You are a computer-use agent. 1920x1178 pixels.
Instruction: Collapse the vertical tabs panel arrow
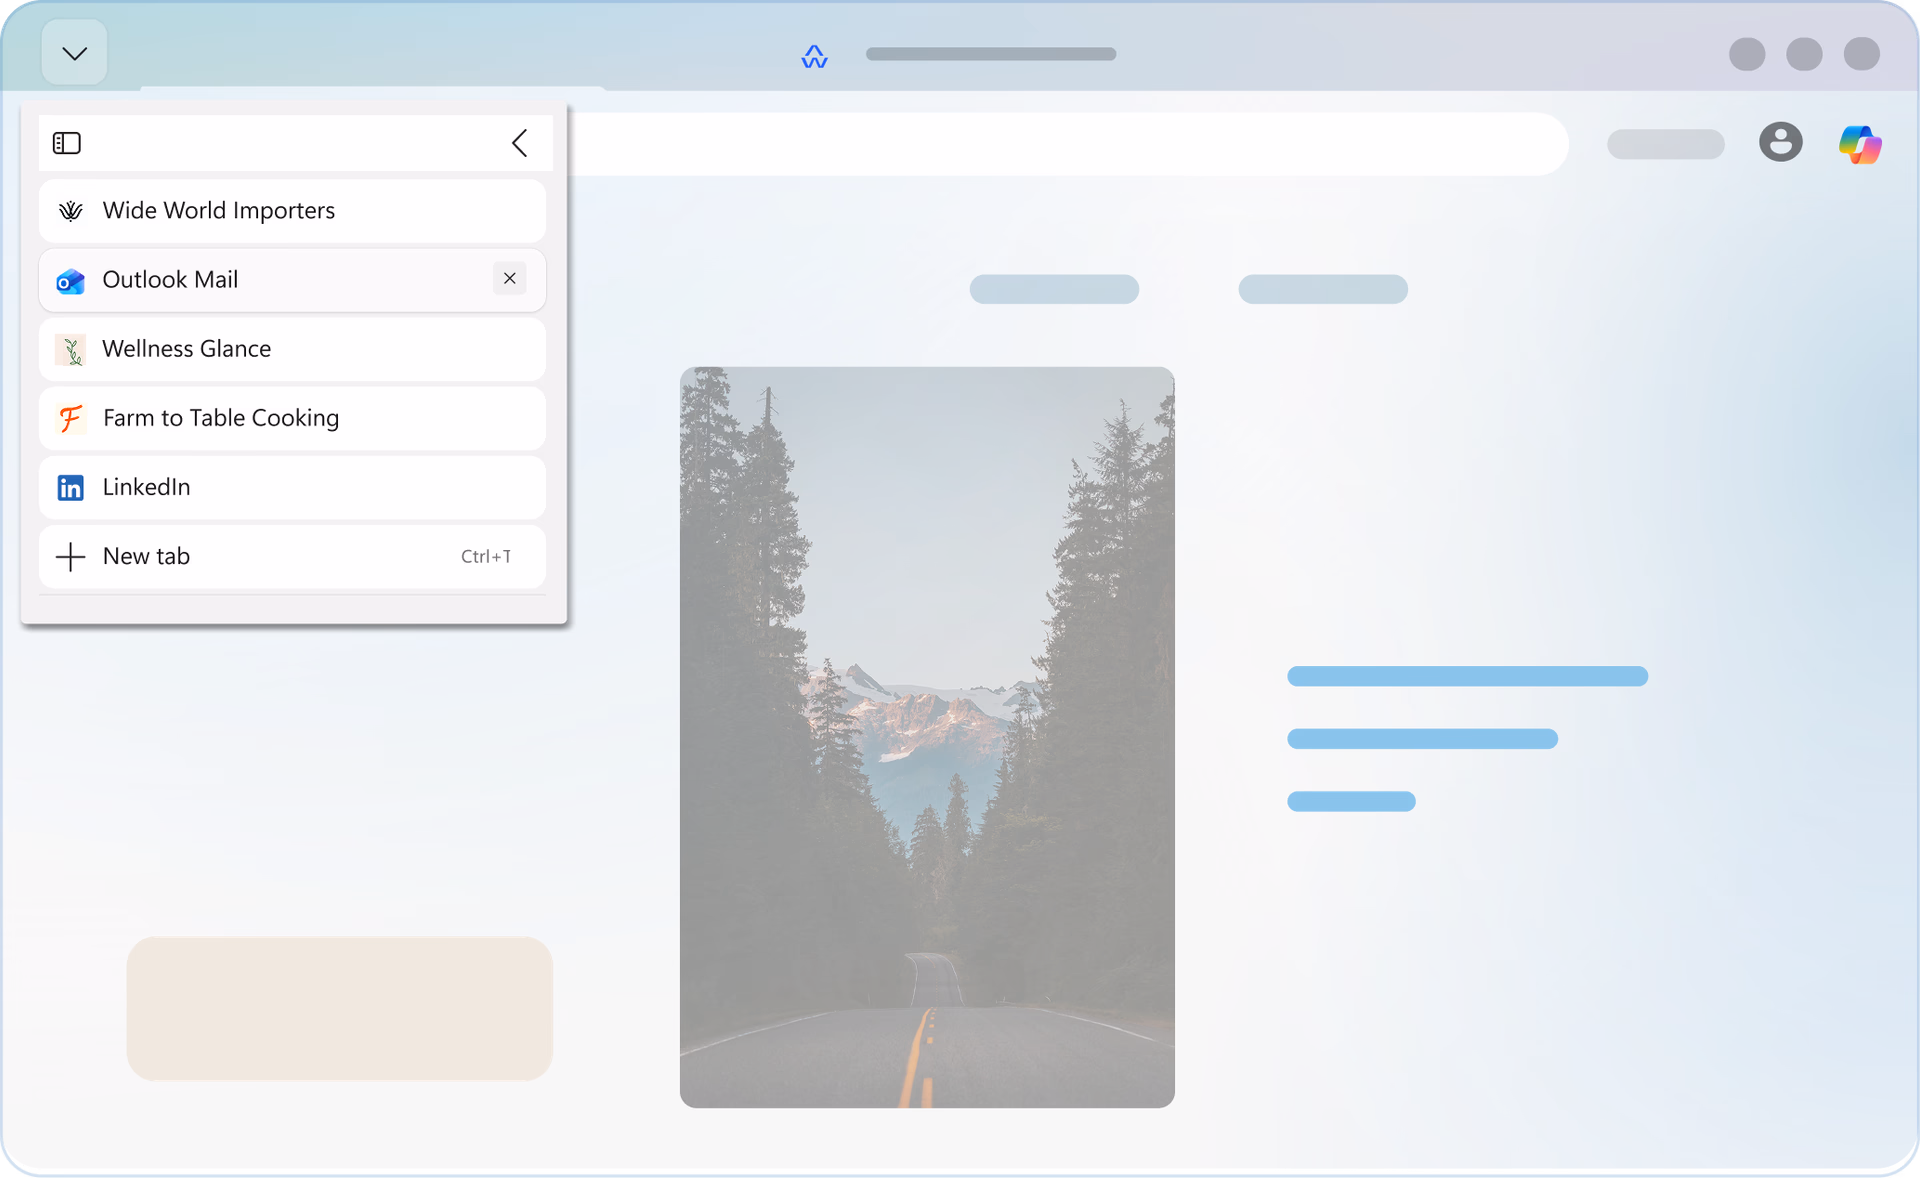(519, 143)
